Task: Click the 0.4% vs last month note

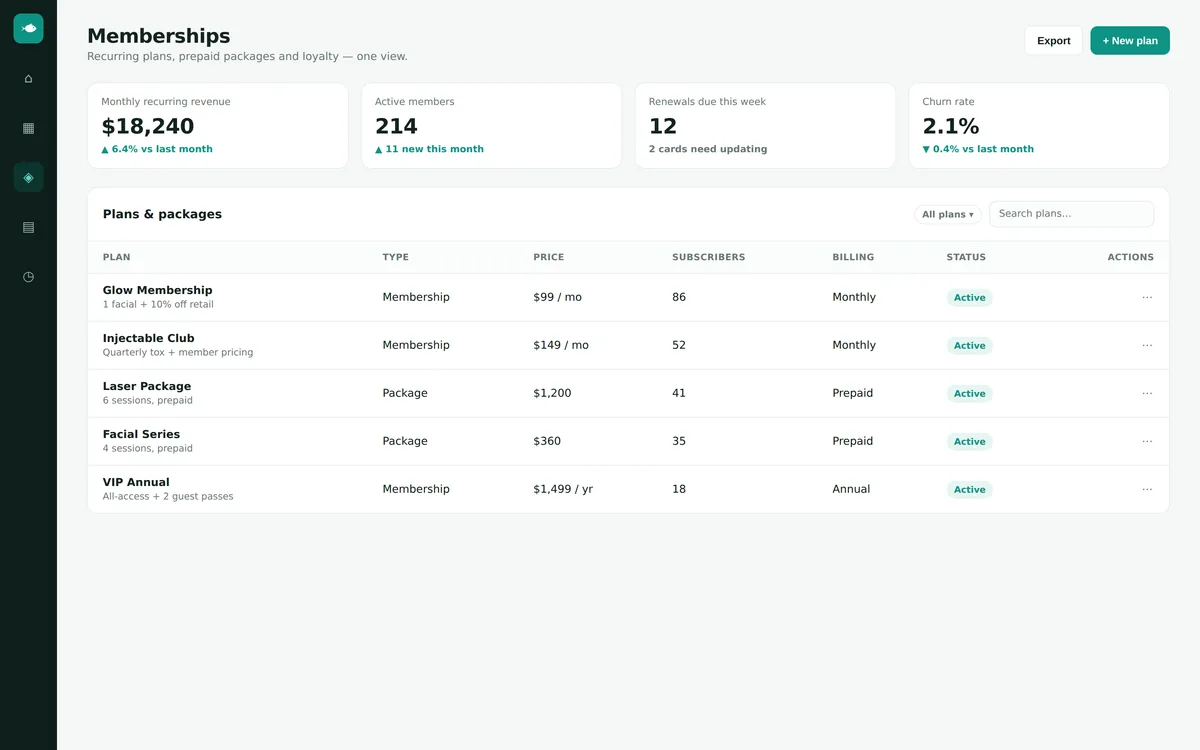Action: coord(978,149)
